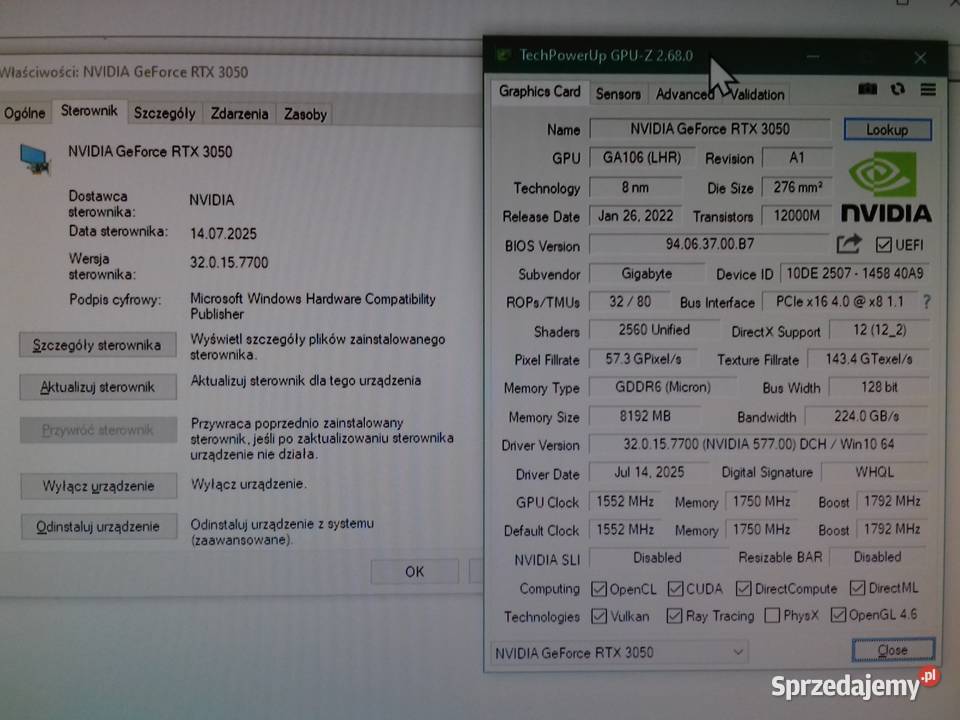The height and width of the screenshot is (720, 960).
Task: Click the GPU-Z screenshot camera icon
Action: click(868, 90)
